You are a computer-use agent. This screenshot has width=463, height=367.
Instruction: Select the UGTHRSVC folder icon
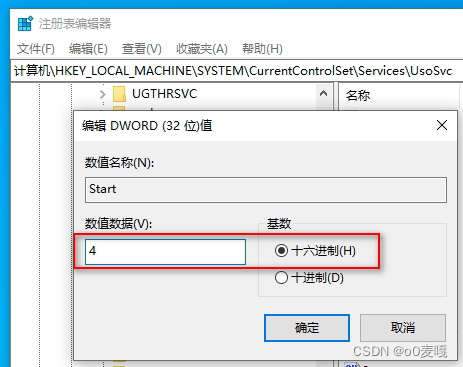[x=119, y=94]
